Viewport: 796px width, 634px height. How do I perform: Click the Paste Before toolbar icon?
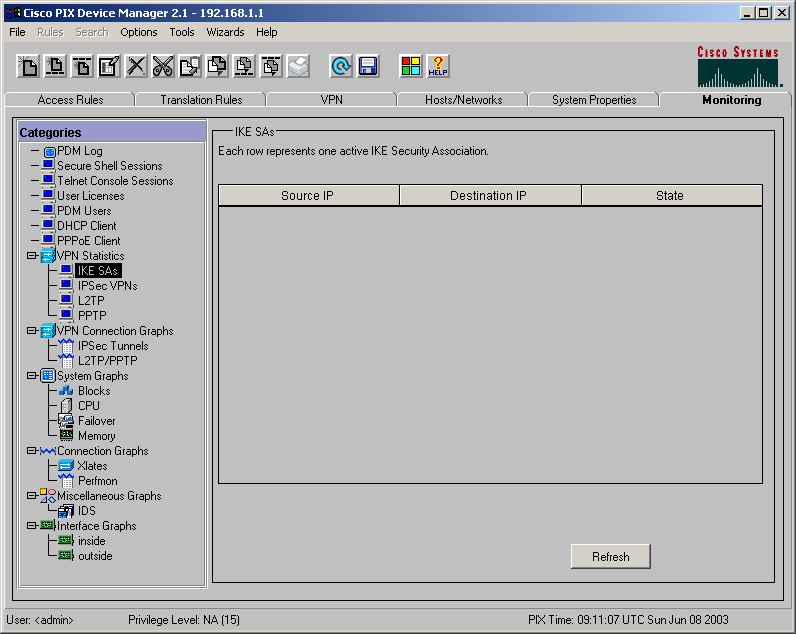point(244,66)
